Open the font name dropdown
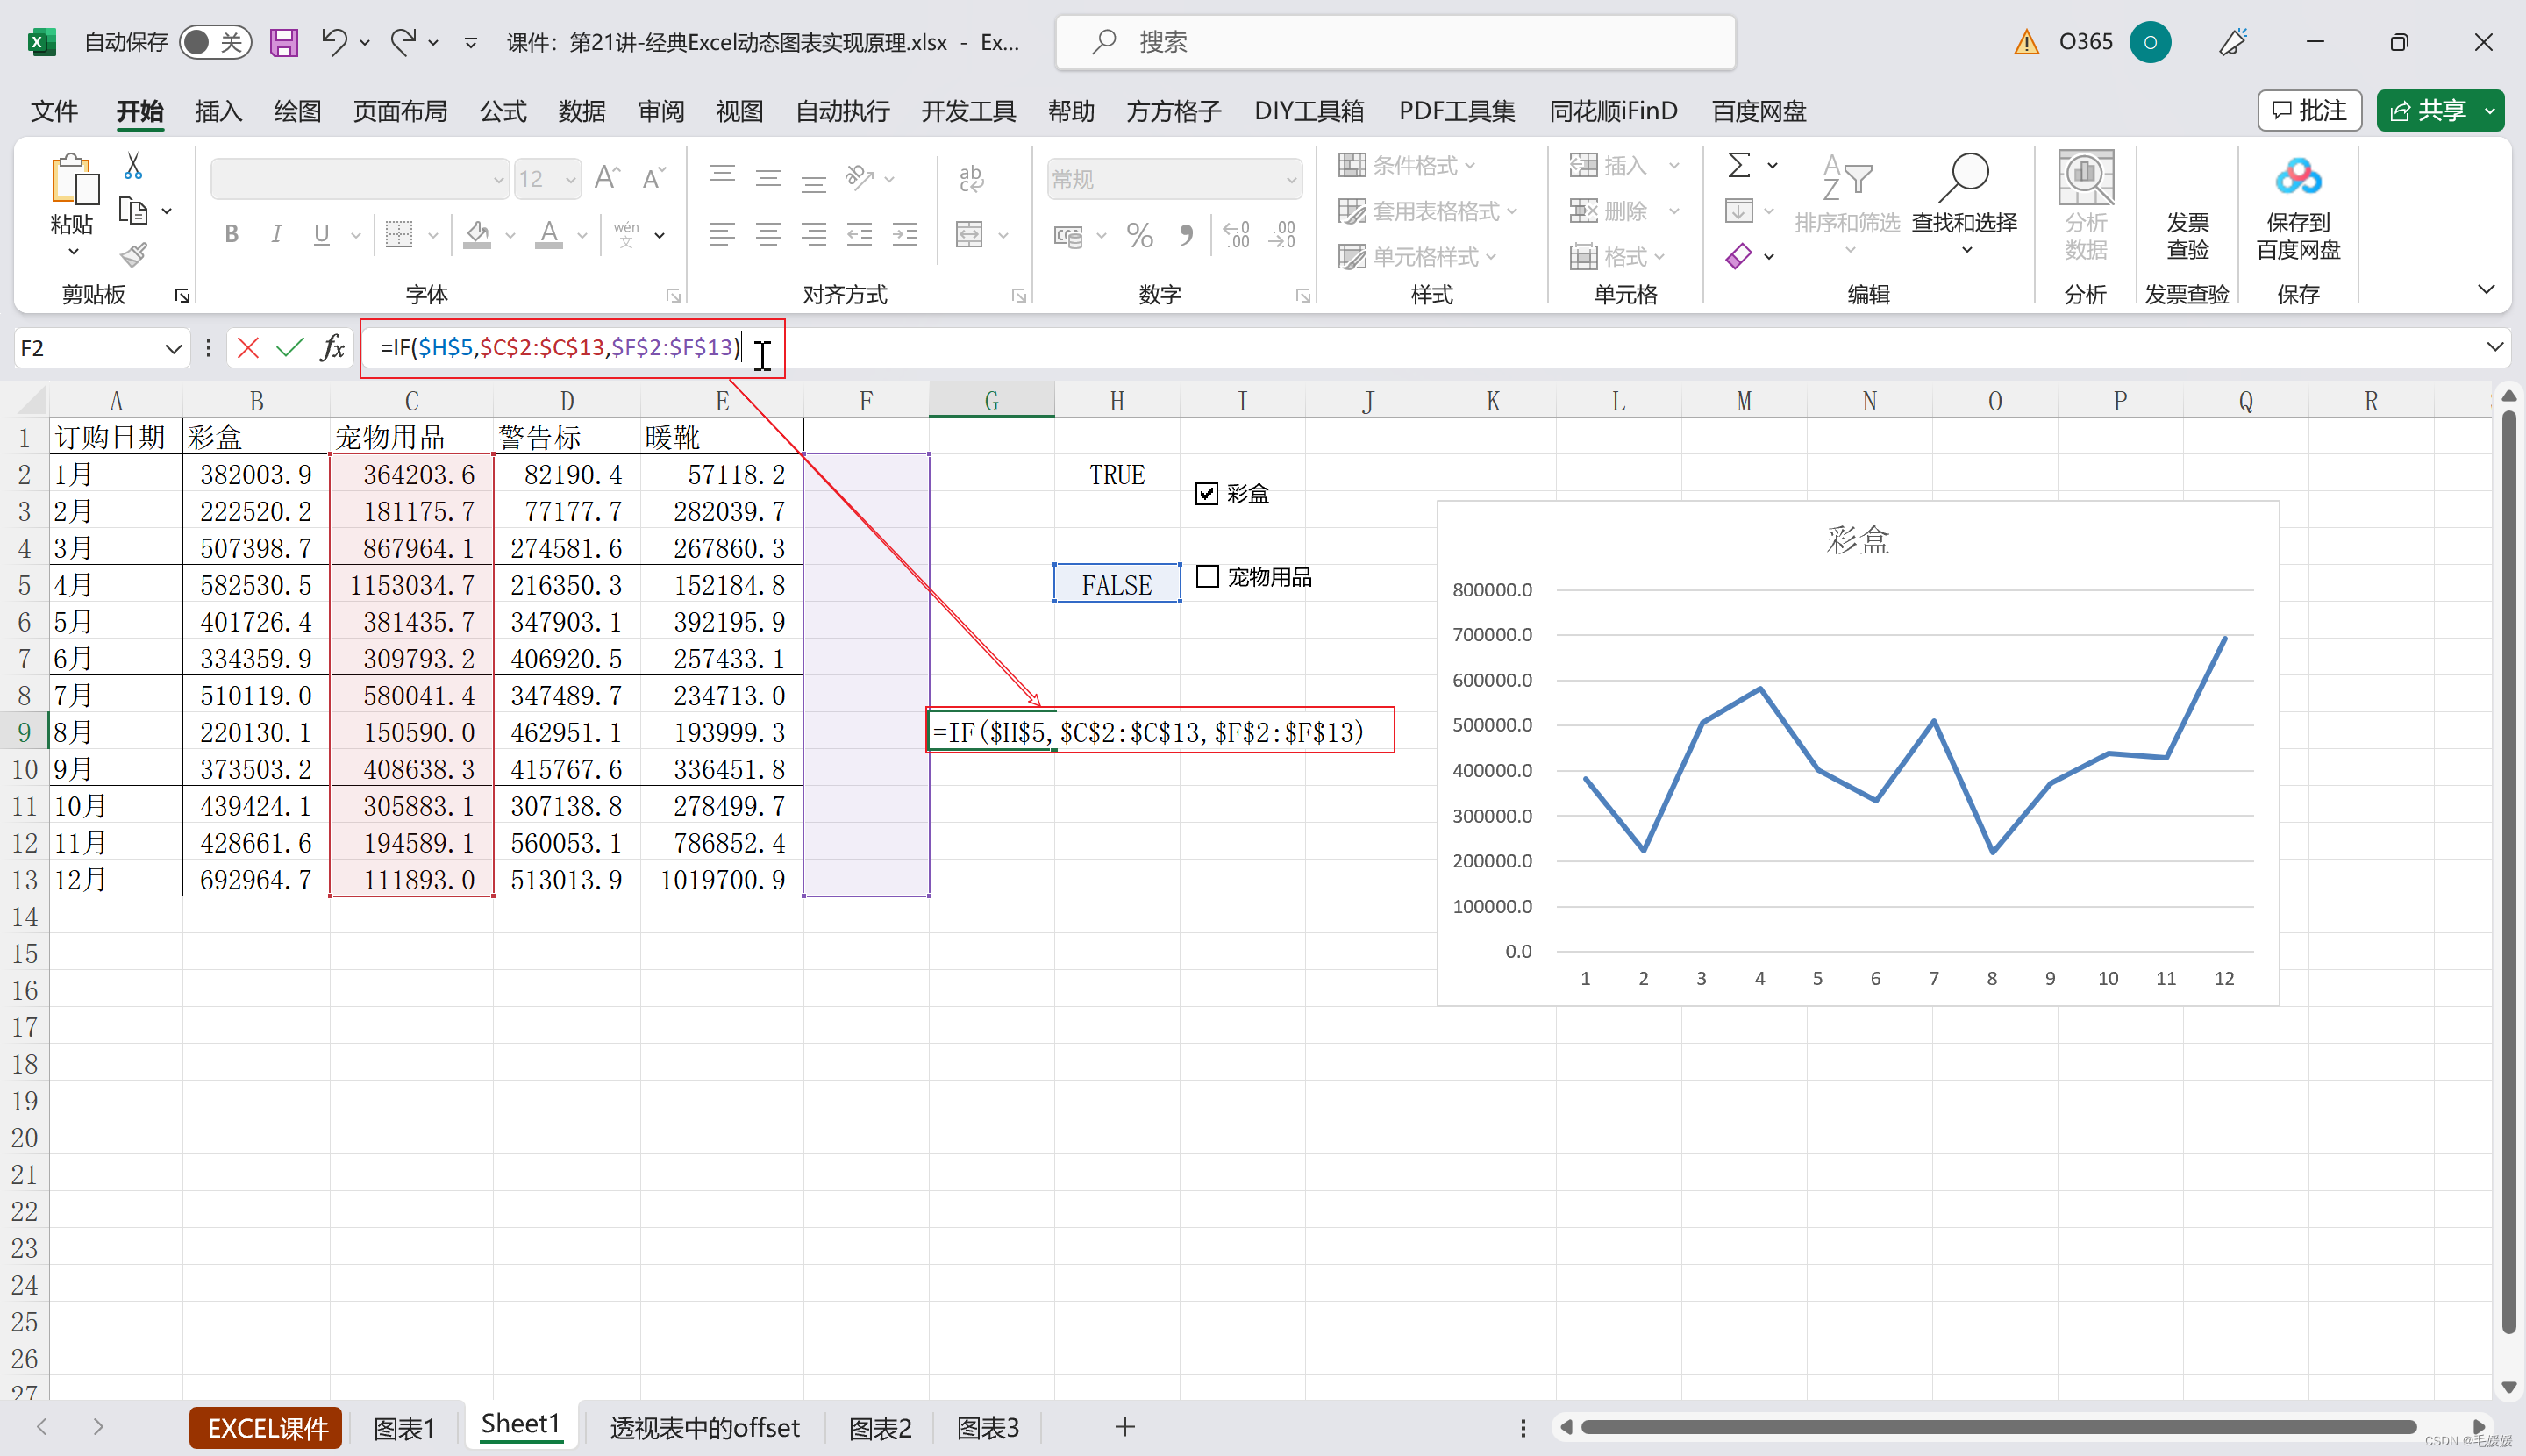The image size is (2526, 1456). pyautogui.click(x=498, y=180)
